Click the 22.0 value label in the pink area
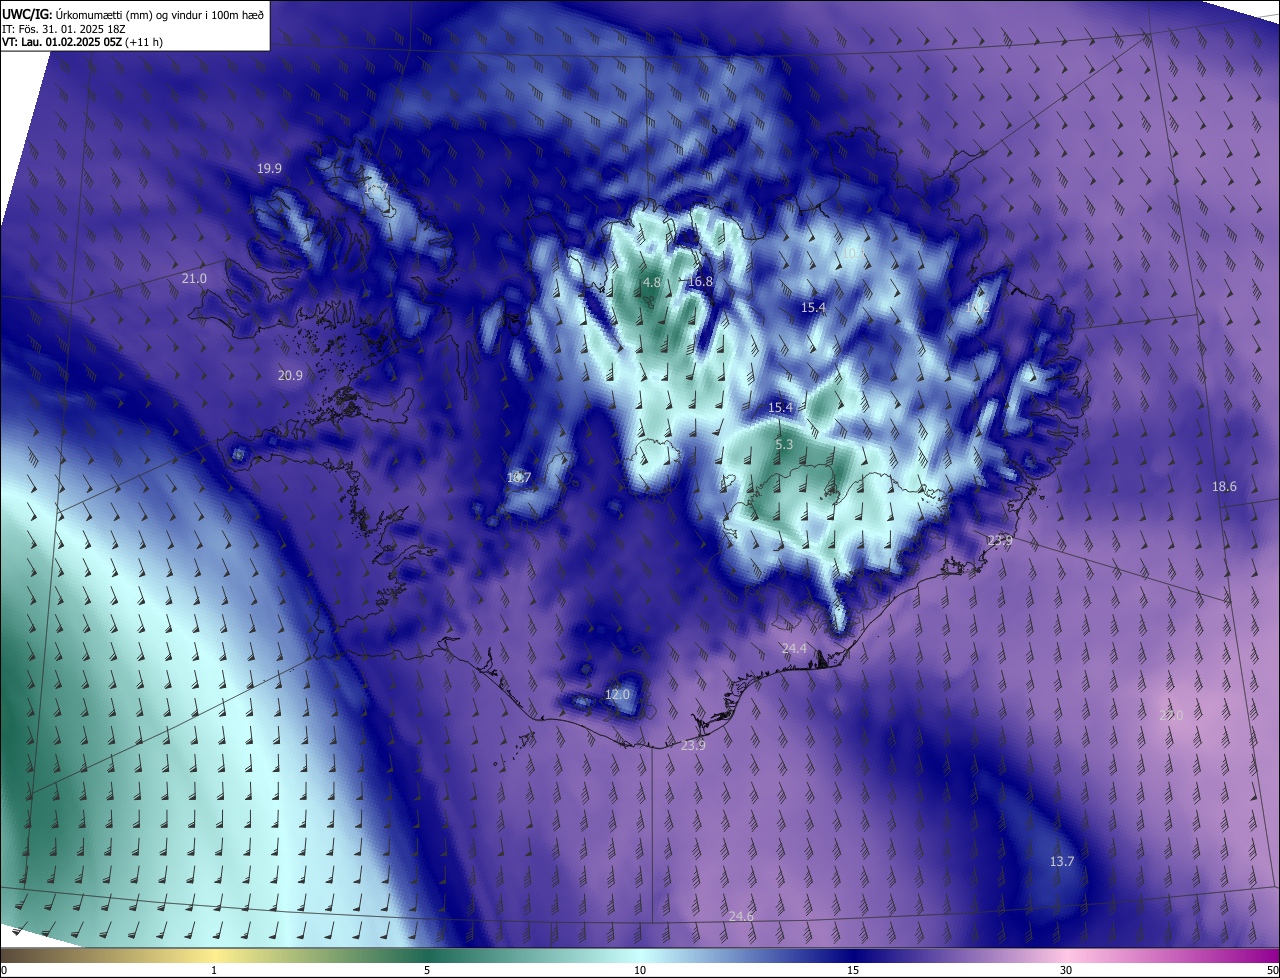The height and width of the screenshot is (978, 1280). tap(1171, 716)
